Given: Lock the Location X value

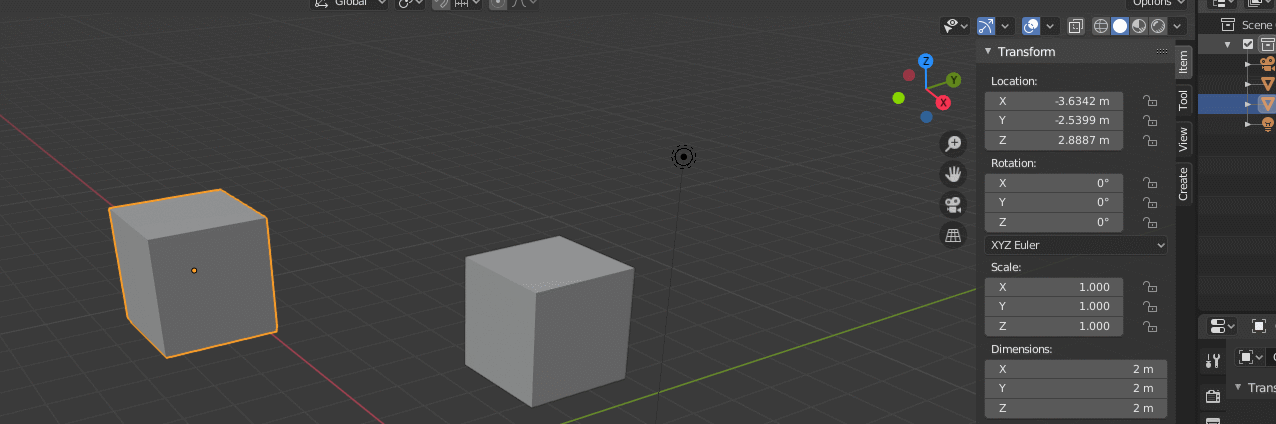Looking at the screenshot, I should point(1150,101).
